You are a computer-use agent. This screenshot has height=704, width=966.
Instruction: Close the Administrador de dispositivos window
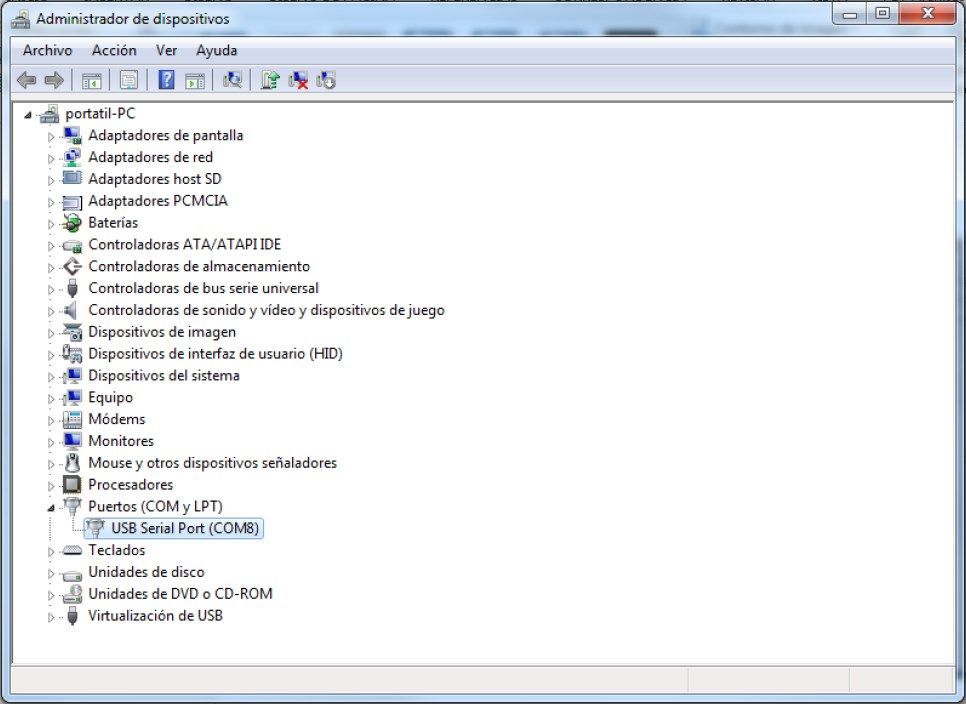[928, 14]
